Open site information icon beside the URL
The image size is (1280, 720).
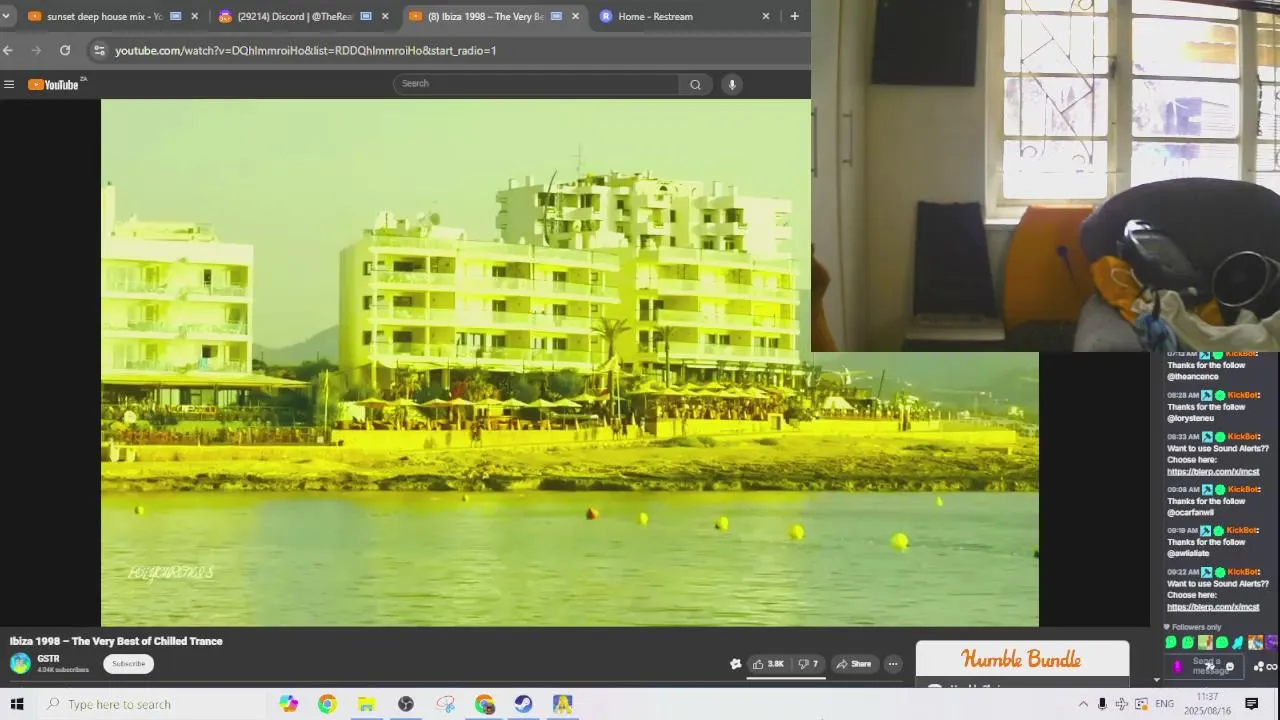click(x=98, y=50)
